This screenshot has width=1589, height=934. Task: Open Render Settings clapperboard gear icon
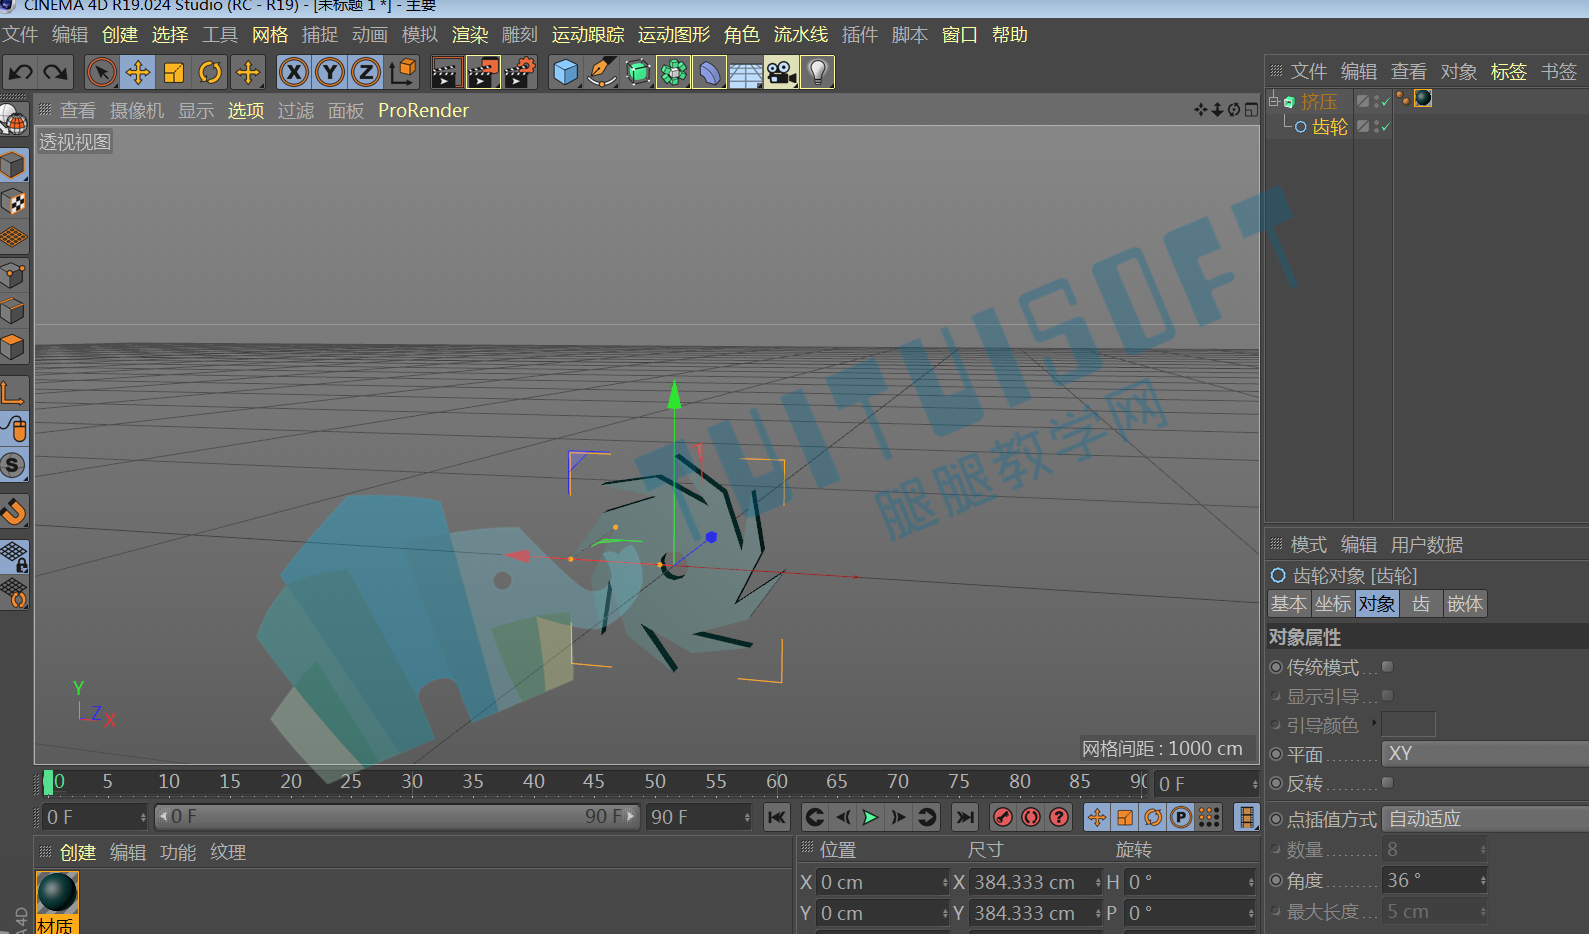tap(520, 72)
